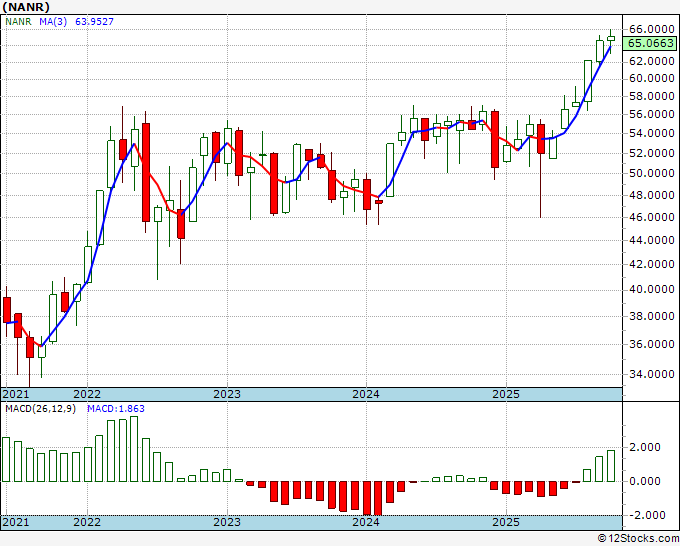680x546 pixels.
Task: Select the NANR legend label
Action: pyautogui.click(x=18, y=21)
